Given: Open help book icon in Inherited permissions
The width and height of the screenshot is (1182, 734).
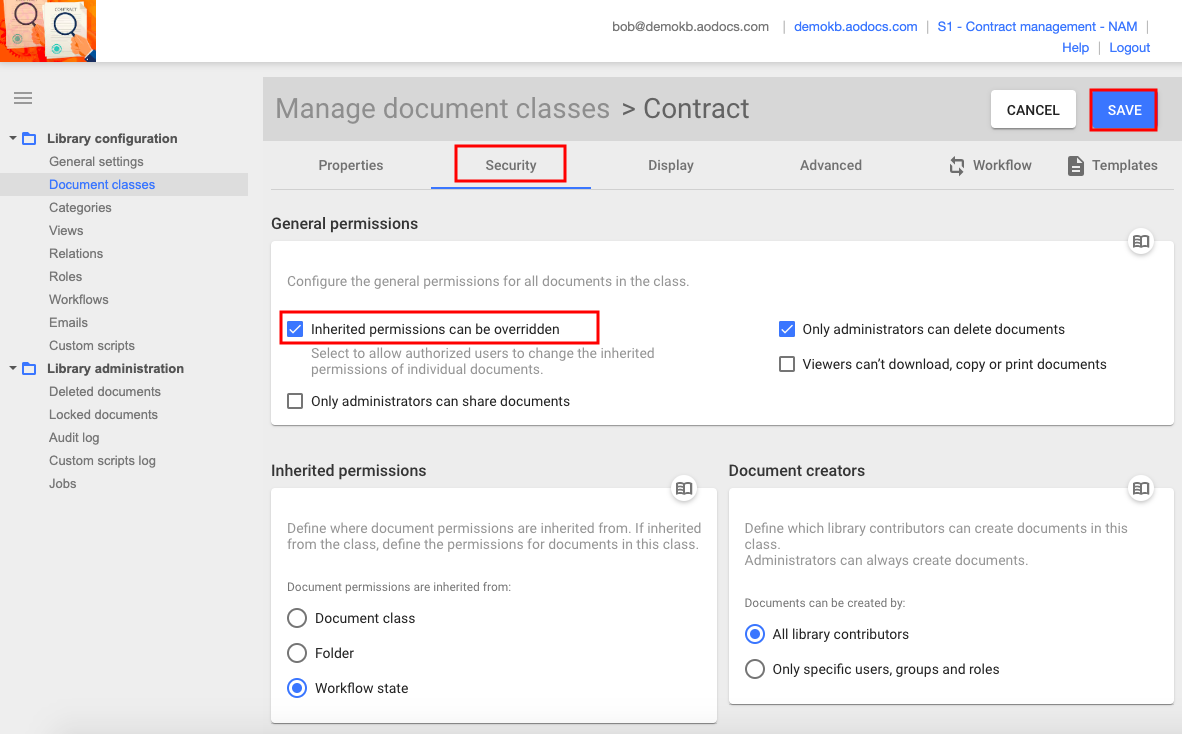Looking at the screenshot, I should tap(684, 488).
